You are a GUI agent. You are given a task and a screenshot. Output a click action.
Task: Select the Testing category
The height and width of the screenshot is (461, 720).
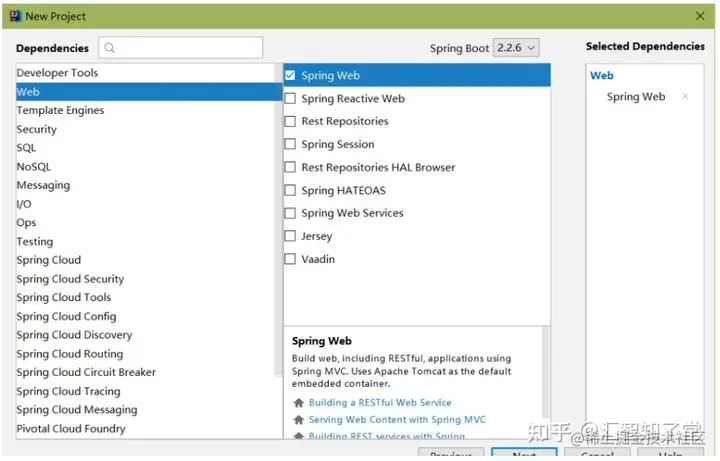point(145,242)
